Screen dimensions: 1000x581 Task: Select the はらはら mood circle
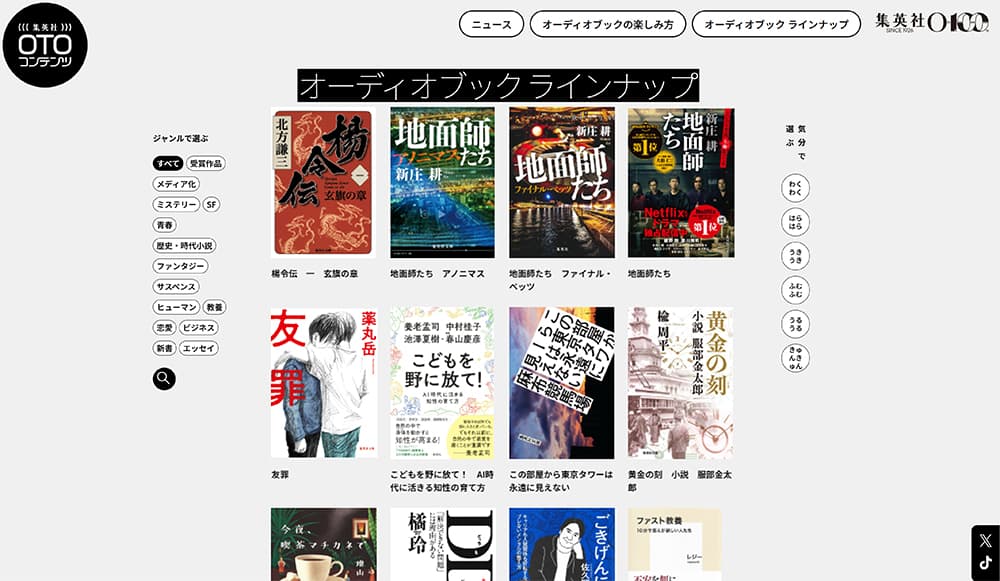[x=795, y=222]
